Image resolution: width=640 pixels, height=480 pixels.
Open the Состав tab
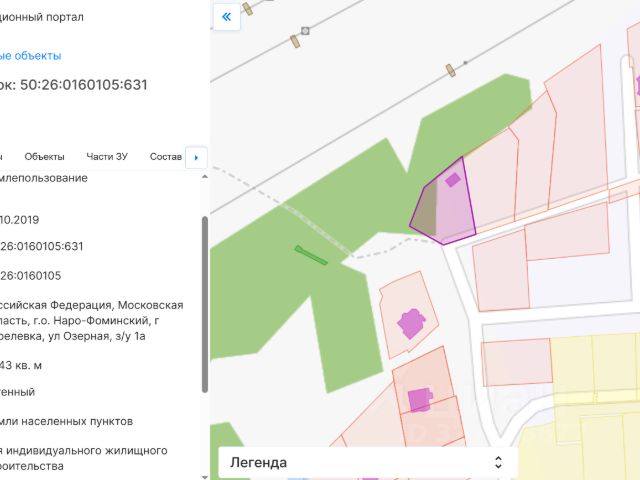click(166, 157)
